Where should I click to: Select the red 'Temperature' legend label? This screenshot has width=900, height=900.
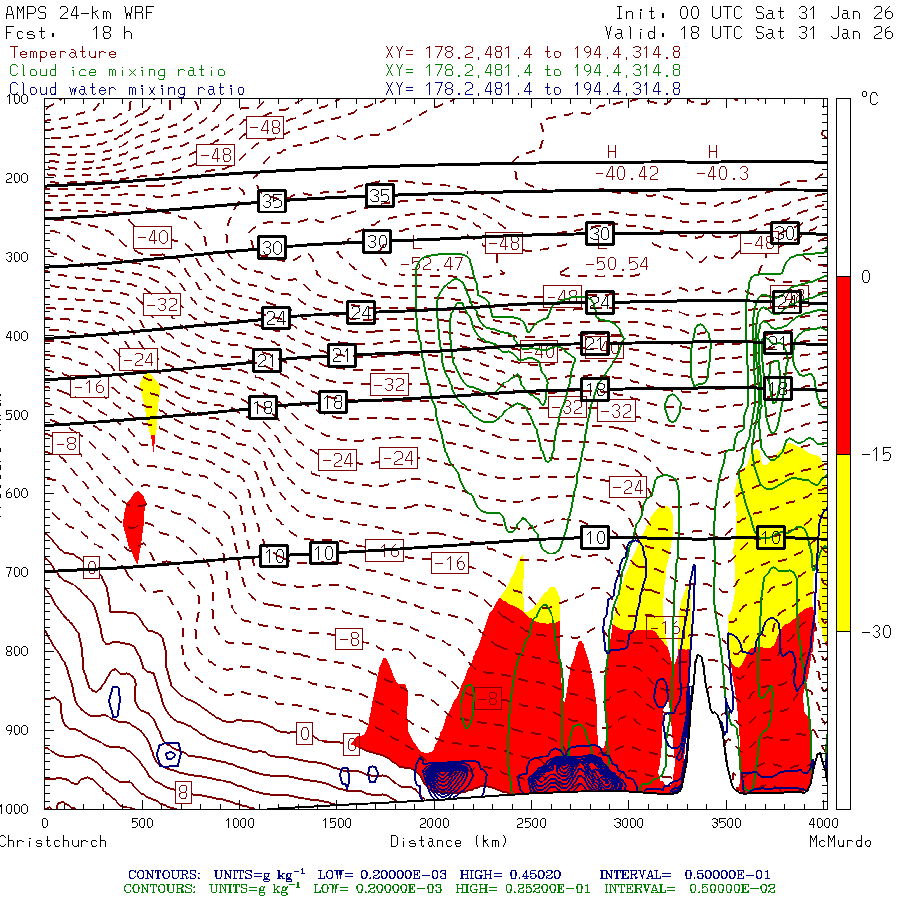point(63,53)
